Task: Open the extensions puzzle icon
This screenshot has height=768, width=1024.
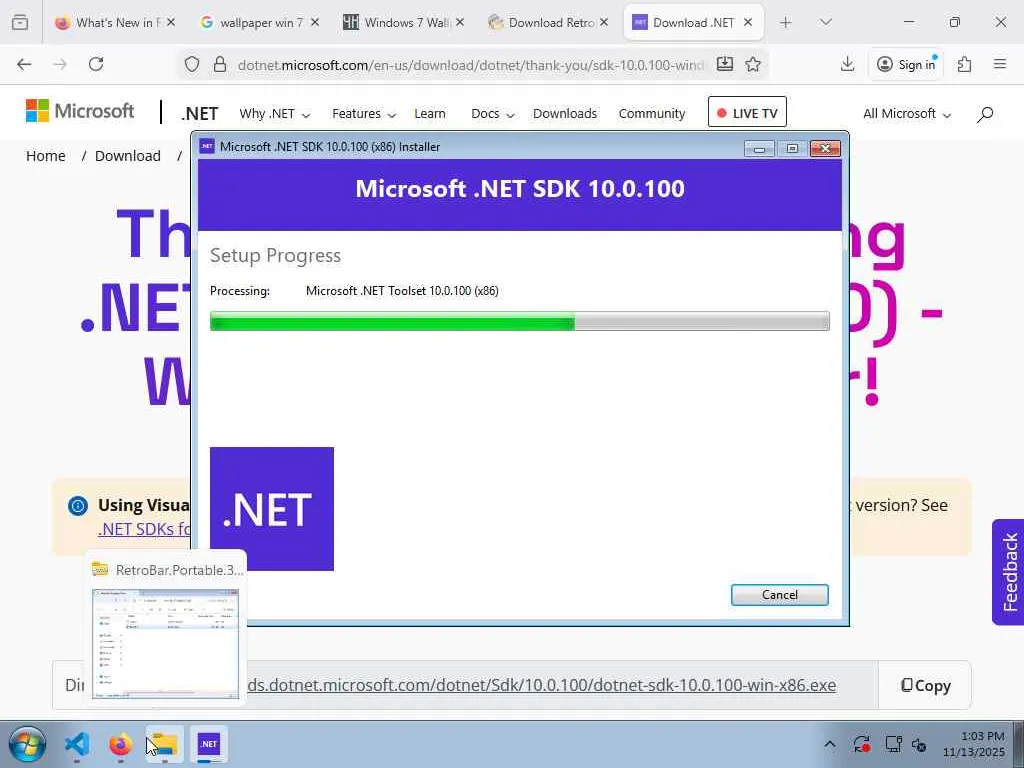Action: (x=964, y=64)
